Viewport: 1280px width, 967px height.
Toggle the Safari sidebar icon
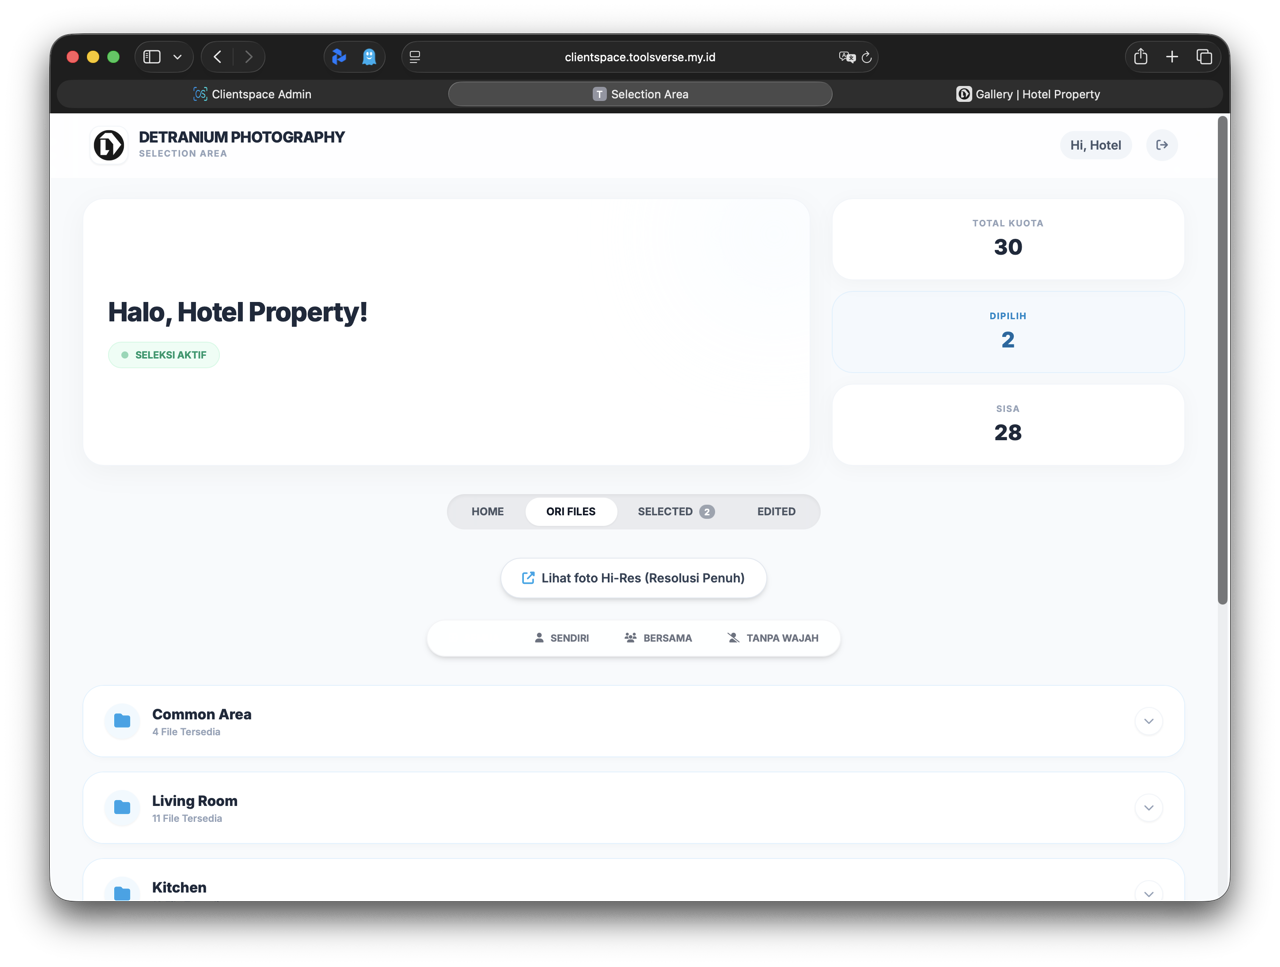point(152,57)
